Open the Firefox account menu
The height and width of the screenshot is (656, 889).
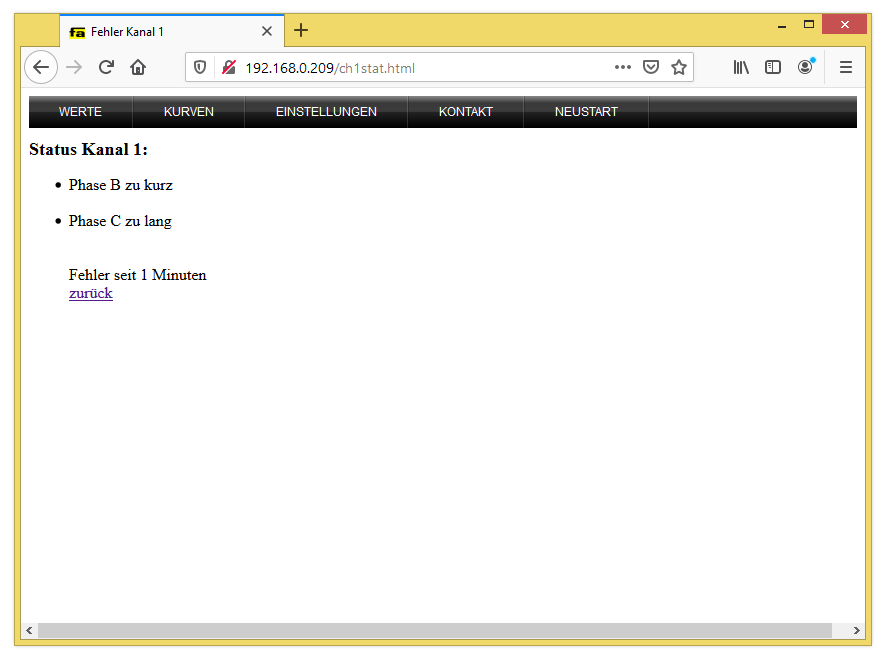(805, 67)
